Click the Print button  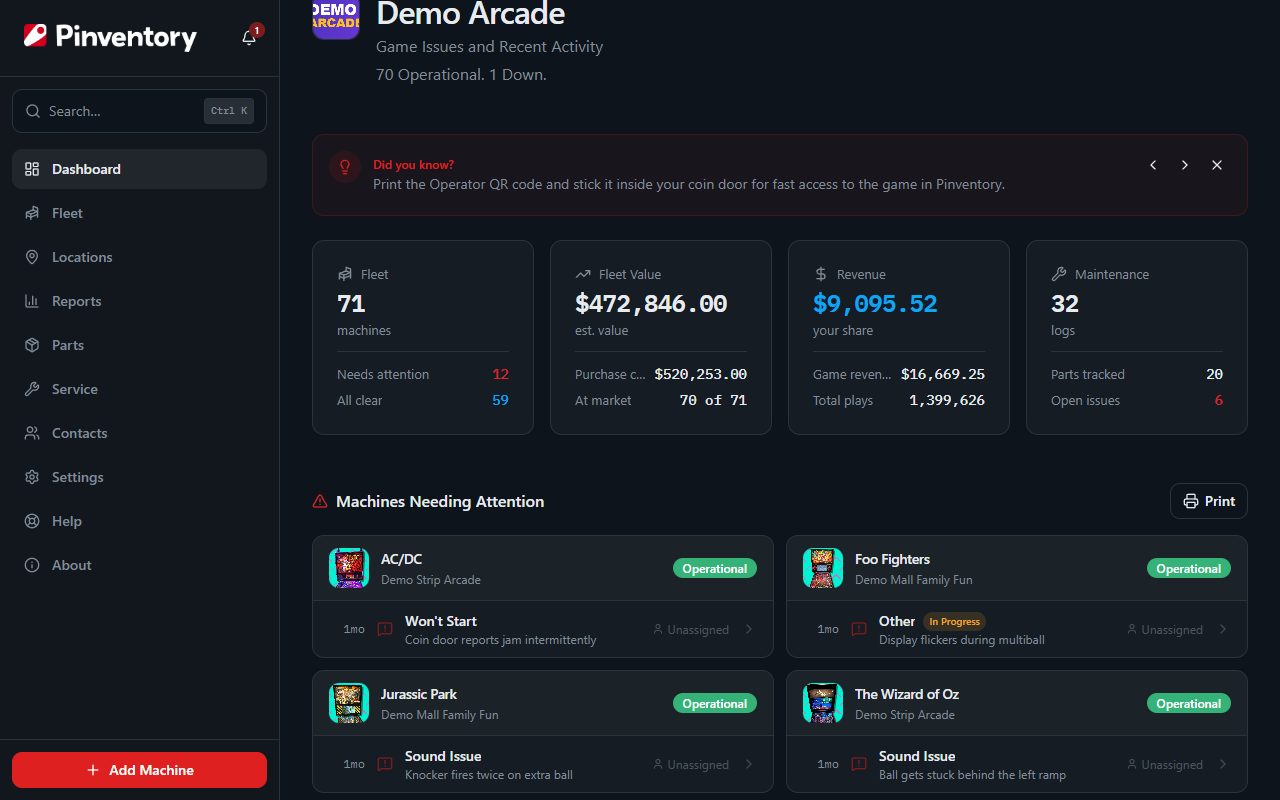coord(1209,501)
